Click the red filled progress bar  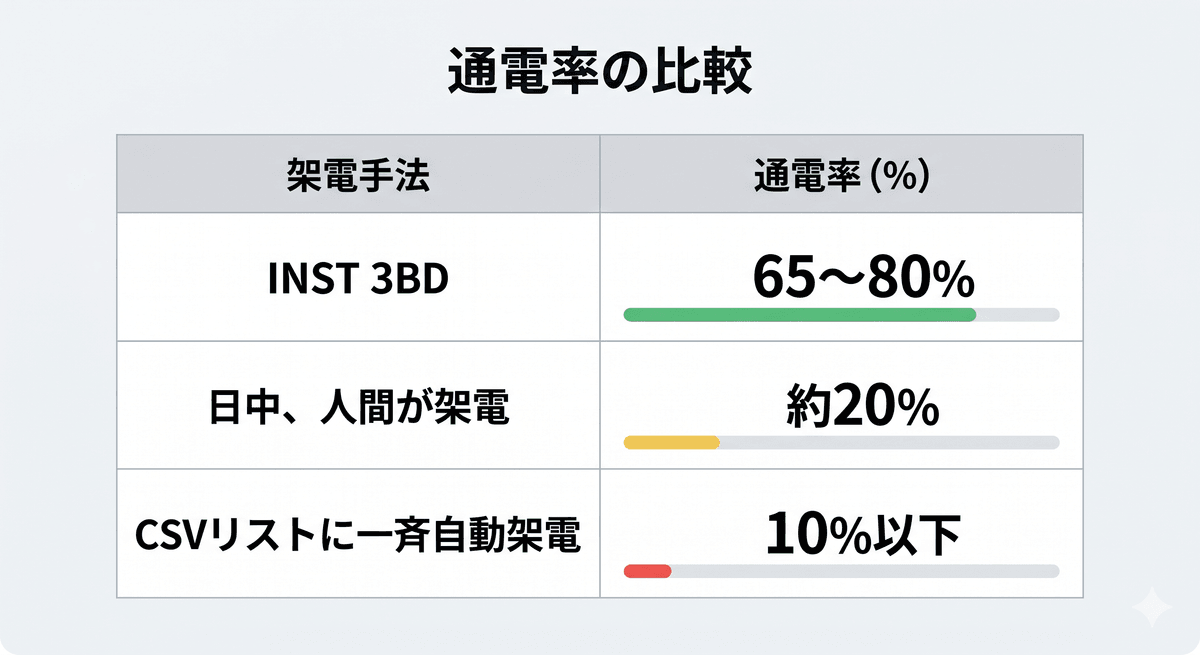647,571
